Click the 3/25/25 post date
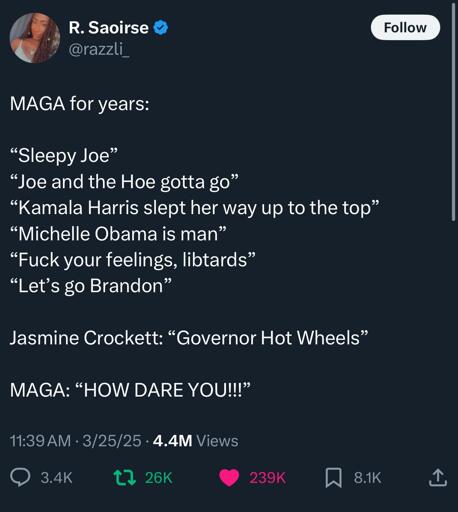Image resolution: width=458 pixels, height=512 pixels. (112, 441)
